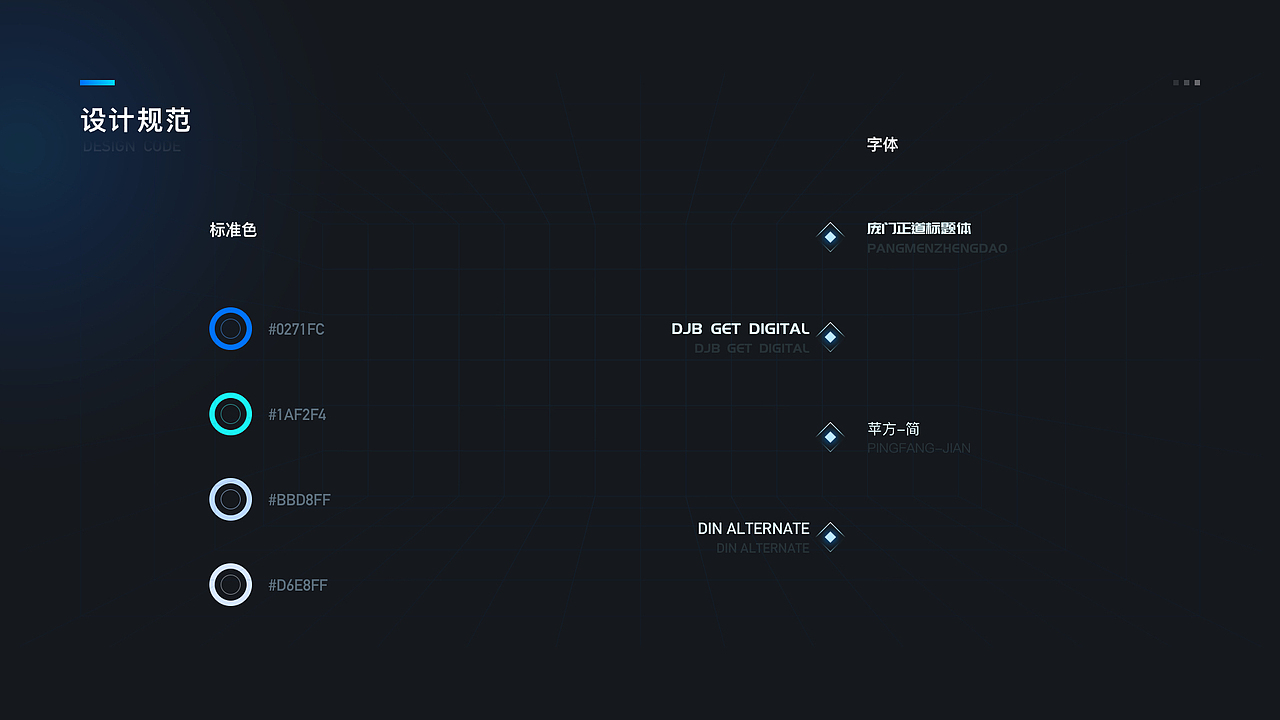Click the #D6E8FF hex code text

[298, 585]
